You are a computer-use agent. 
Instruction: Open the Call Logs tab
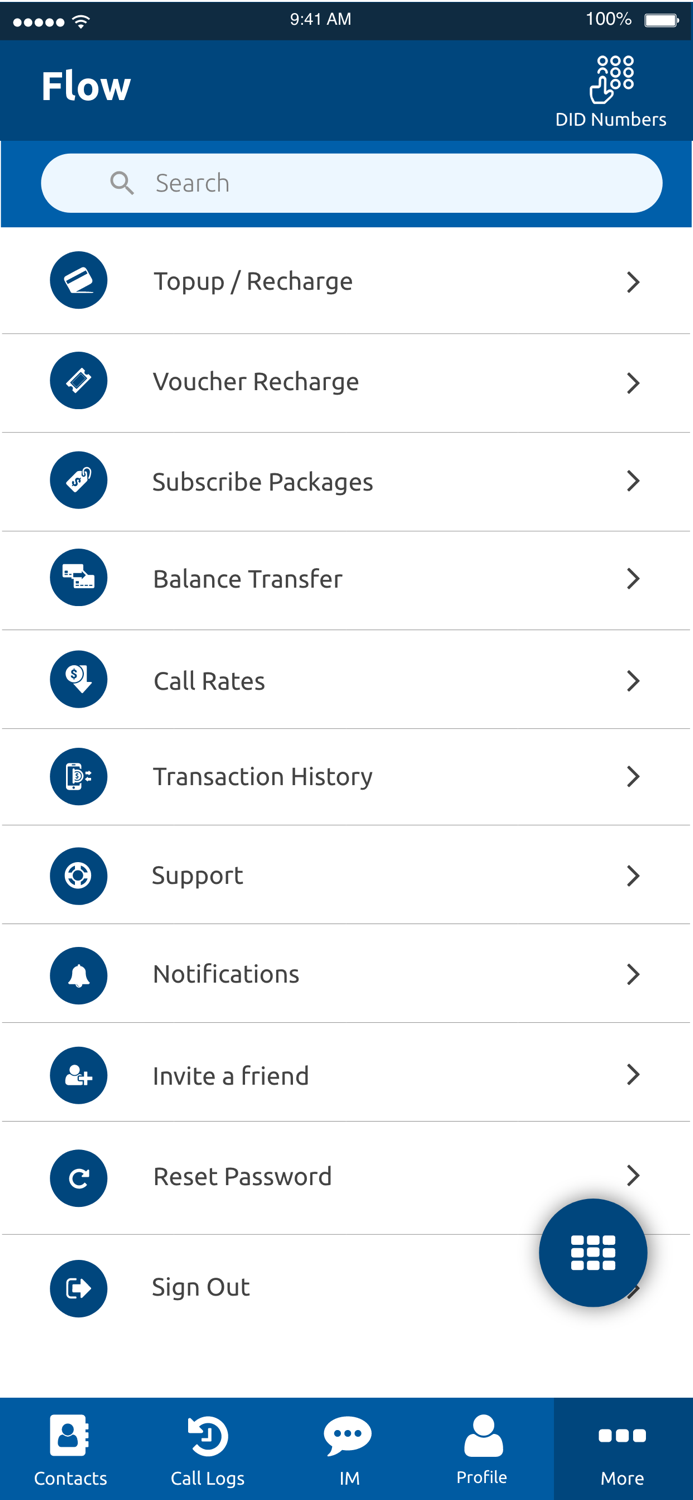coord(207,1447)
